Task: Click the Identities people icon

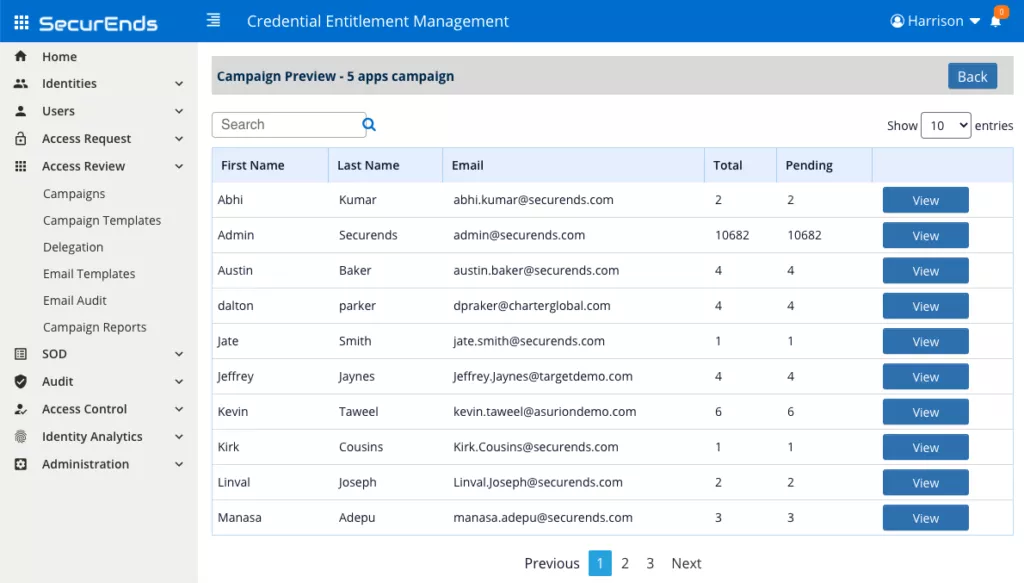Action: (x=21, y=84)
